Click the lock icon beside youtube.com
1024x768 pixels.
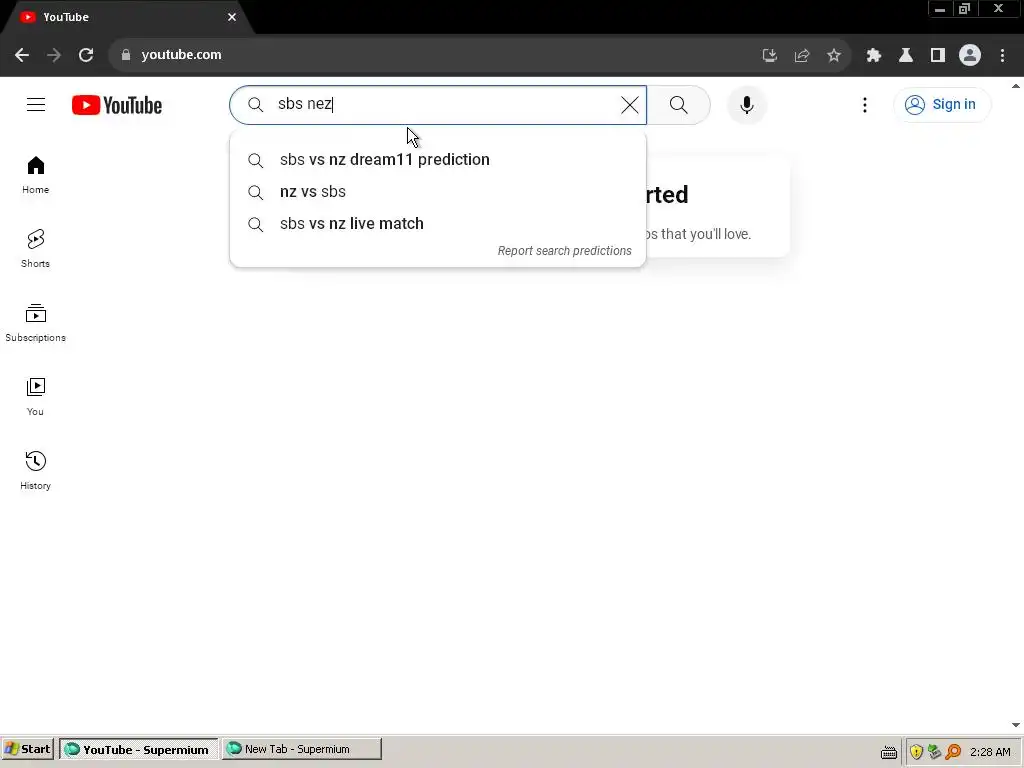point(126,55)
